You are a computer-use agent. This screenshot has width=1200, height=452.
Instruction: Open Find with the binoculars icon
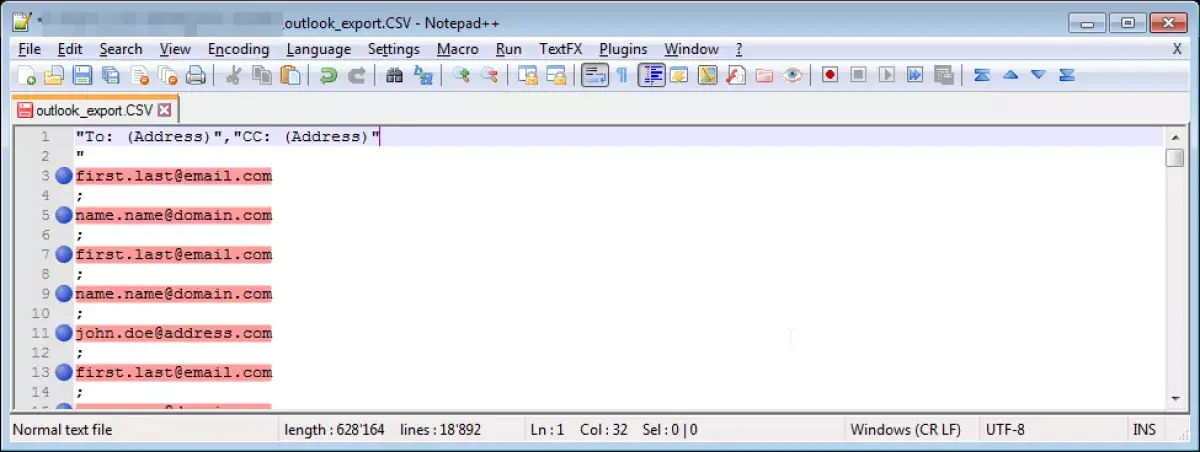394,75
